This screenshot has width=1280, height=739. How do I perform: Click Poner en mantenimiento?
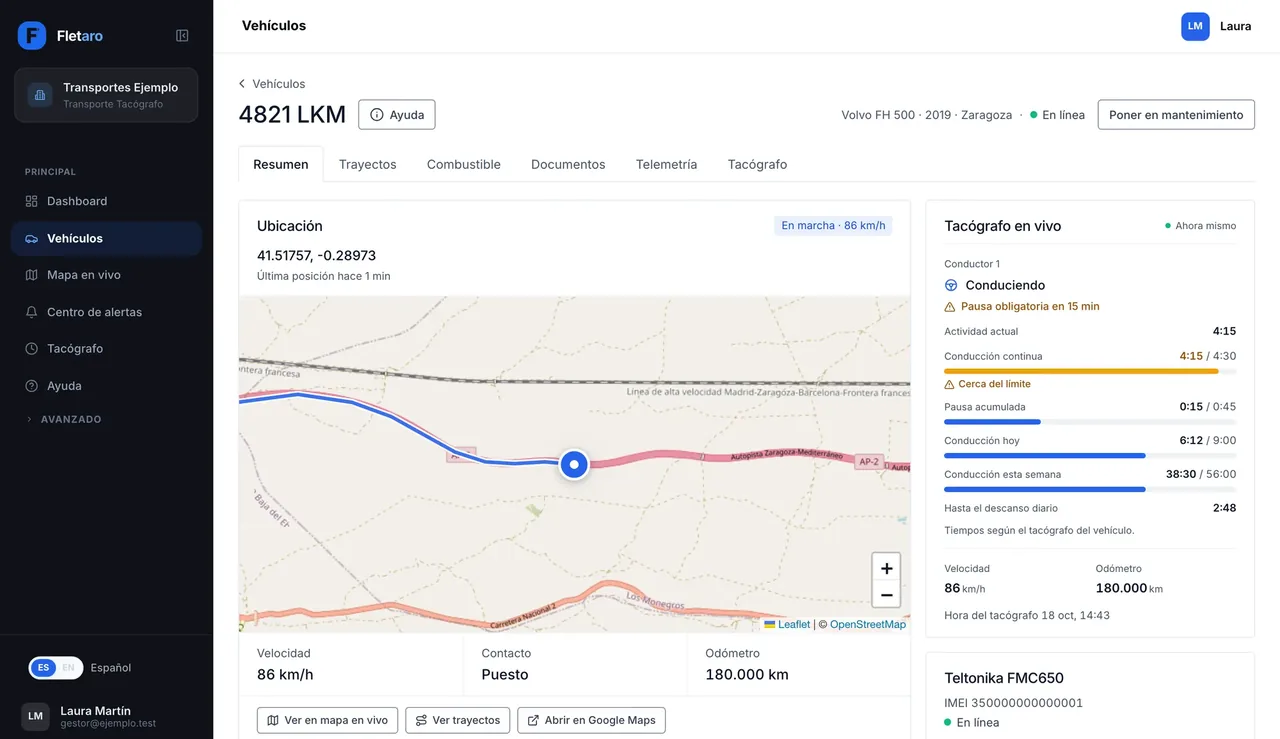(1176, 115)
